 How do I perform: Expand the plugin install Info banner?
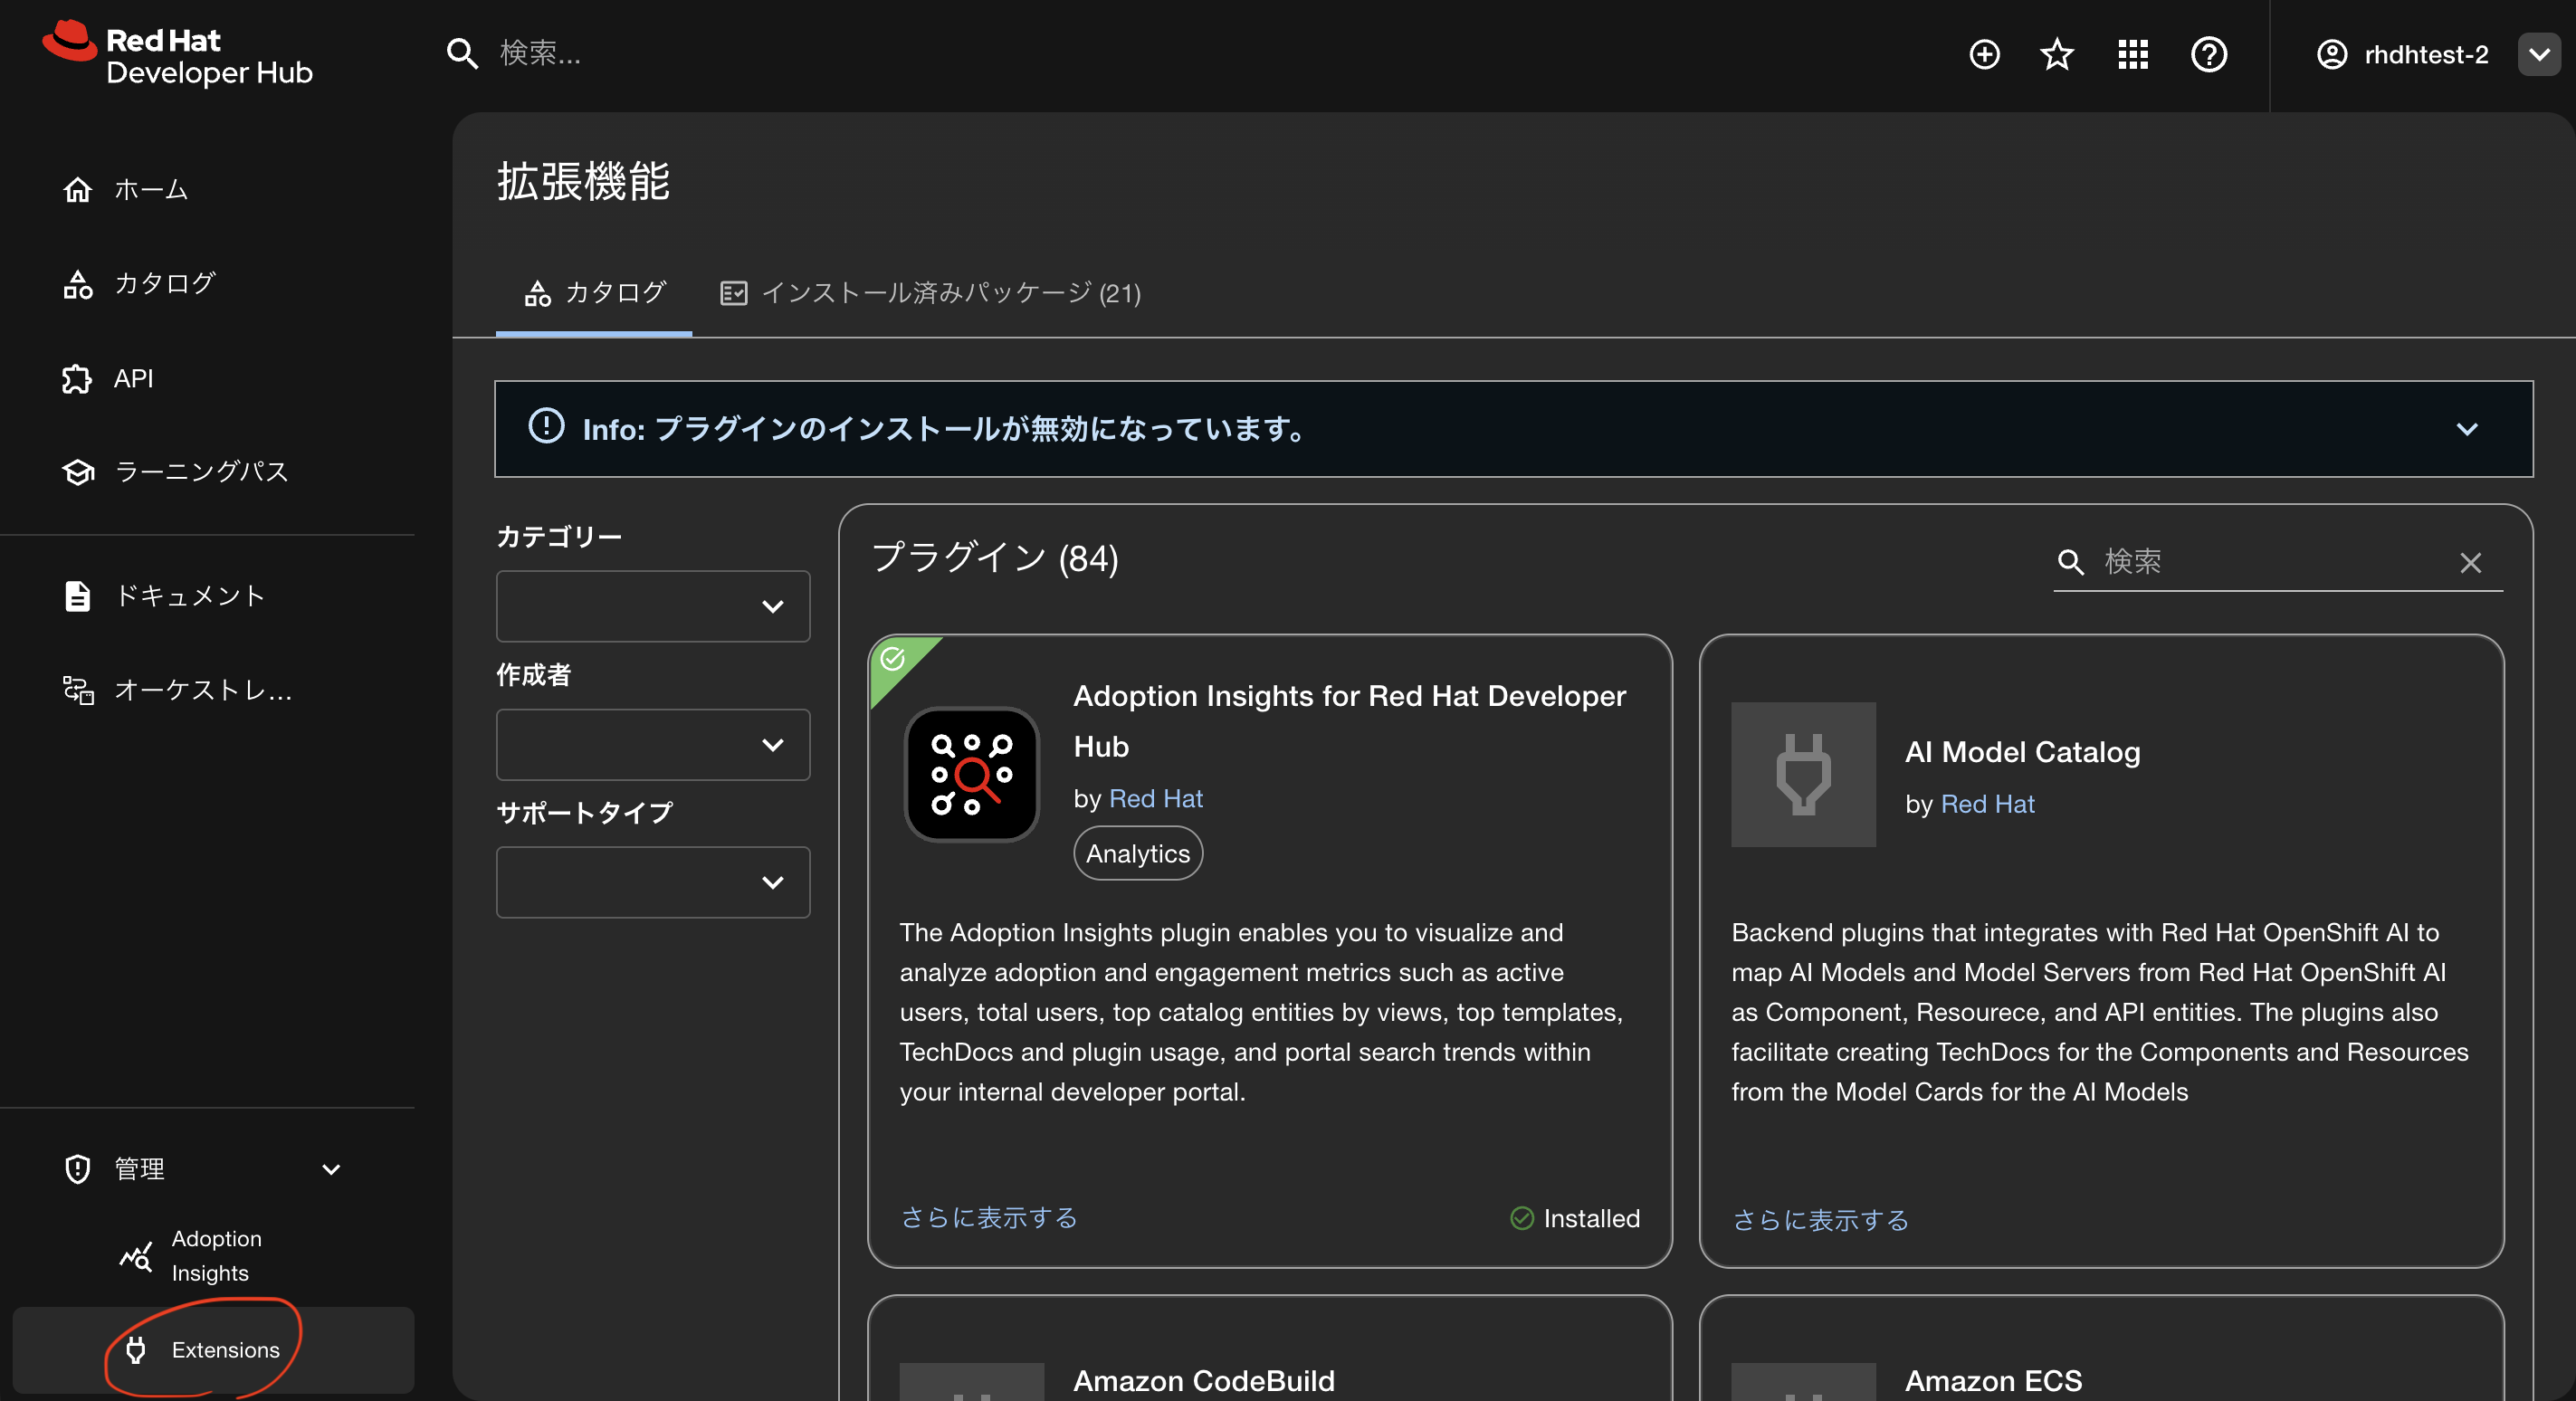[2466, 429]
